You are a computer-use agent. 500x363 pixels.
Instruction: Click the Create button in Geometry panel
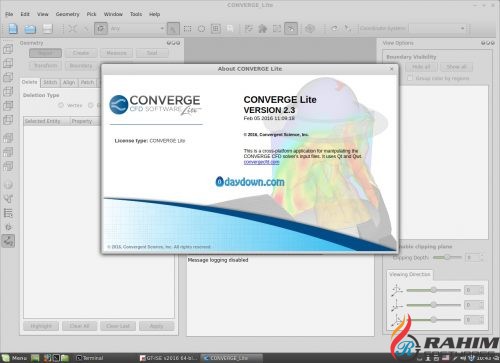(81, 53)
